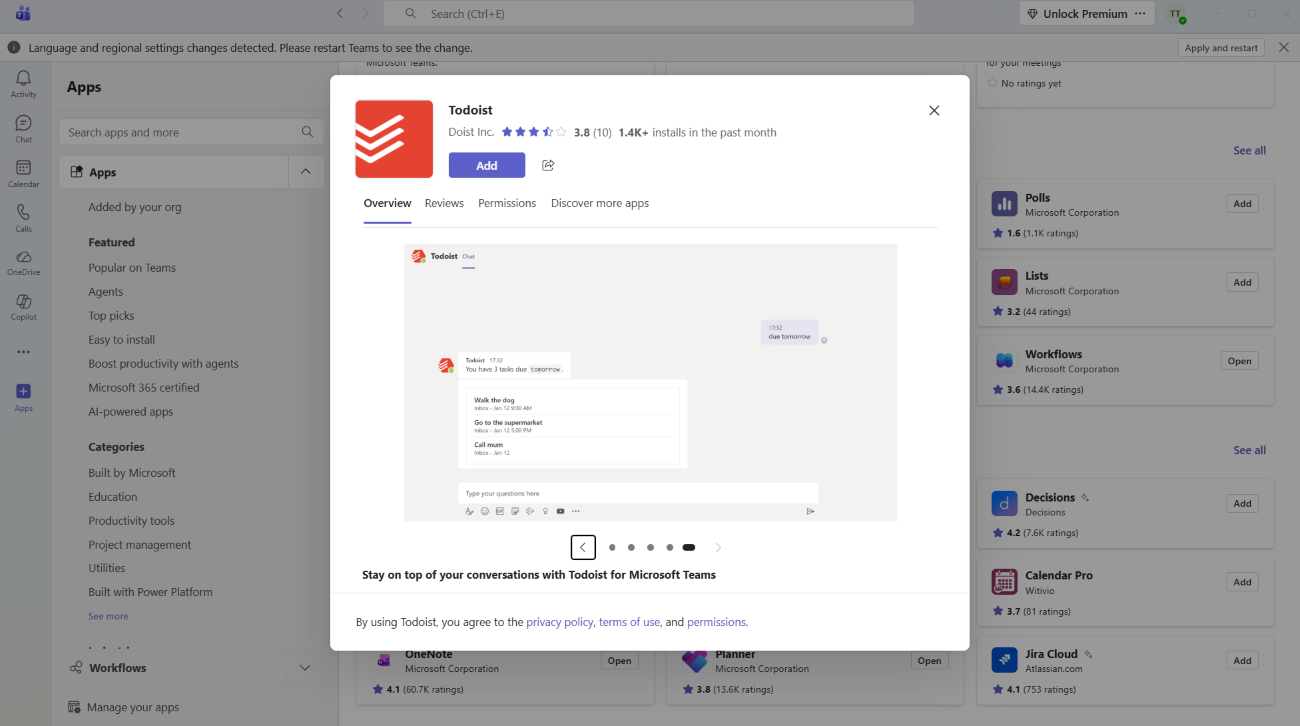Add the Todoist app

click(x=487, y=165)
